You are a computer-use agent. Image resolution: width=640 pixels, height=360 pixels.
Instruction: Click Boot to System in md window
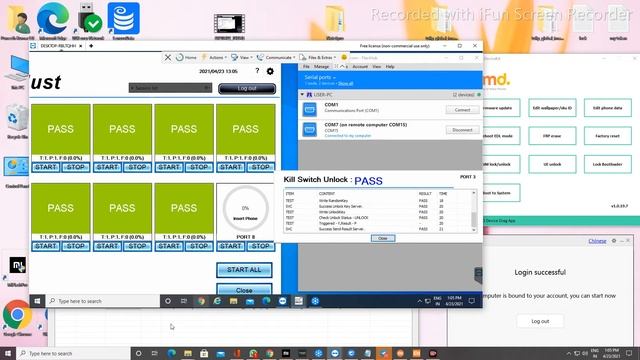point(501,193)
